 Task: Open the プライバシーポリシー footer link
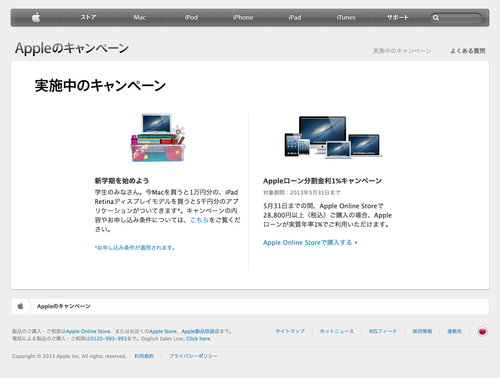pos(193,356)
